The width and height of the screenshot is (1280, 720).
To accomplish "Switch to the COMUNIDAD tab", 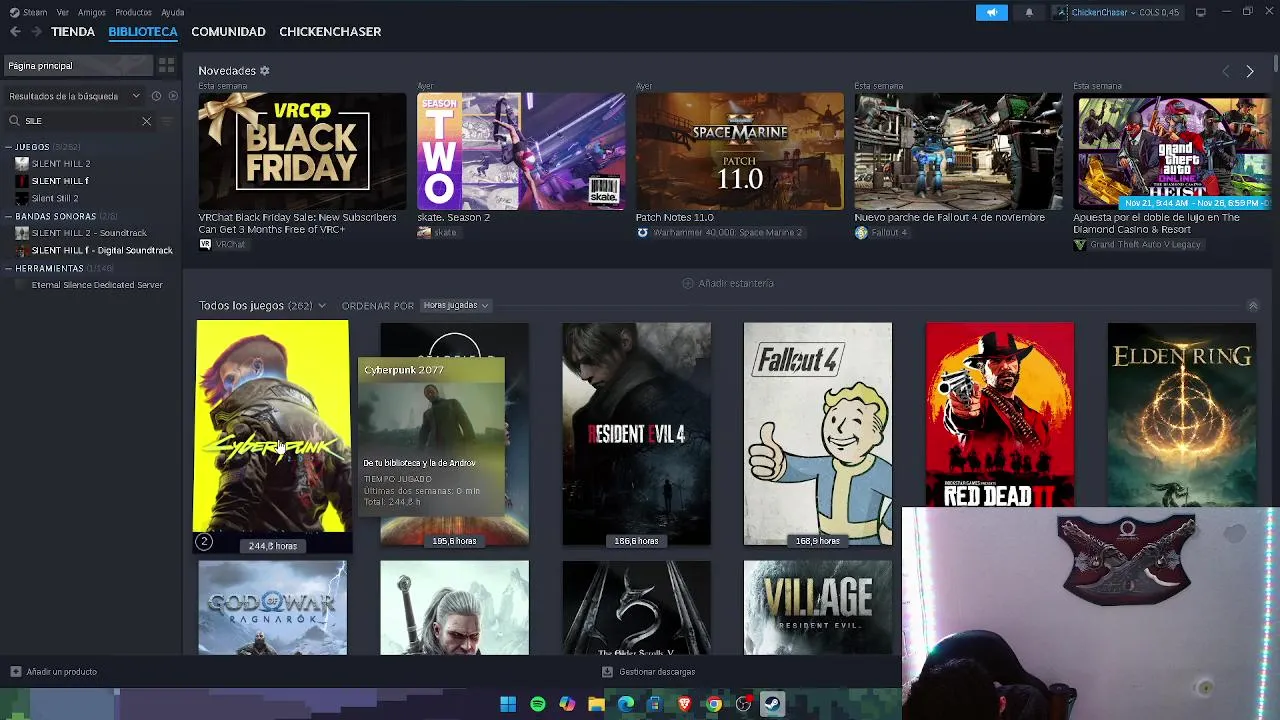I will 228,32.
